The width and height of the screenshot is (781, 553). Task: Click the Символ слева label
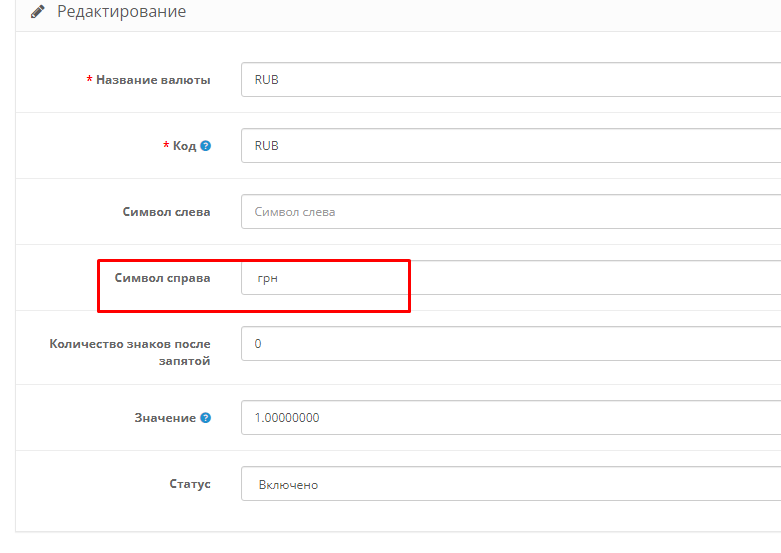click(166, 212)
